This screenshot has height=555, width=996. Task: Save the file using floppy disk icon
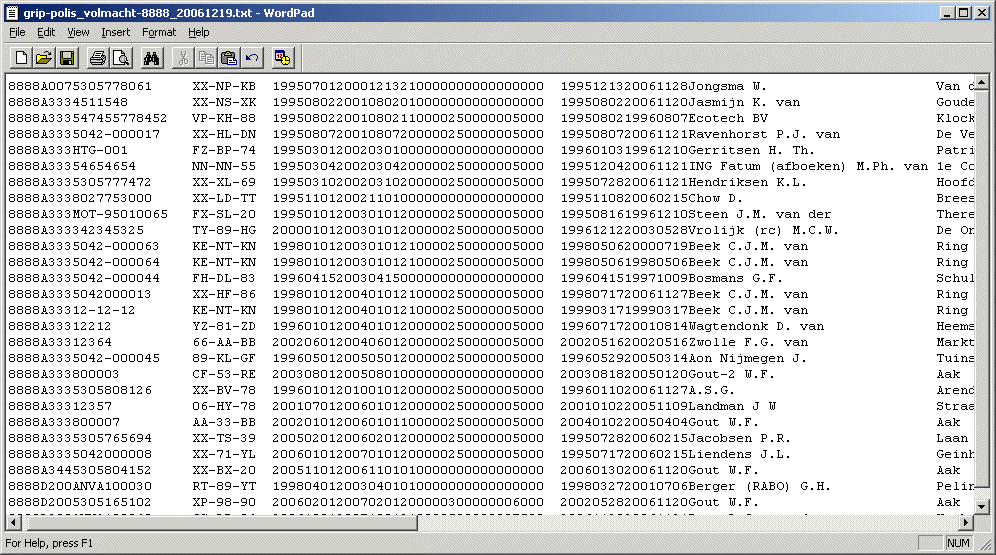click(x=67, y=58)
